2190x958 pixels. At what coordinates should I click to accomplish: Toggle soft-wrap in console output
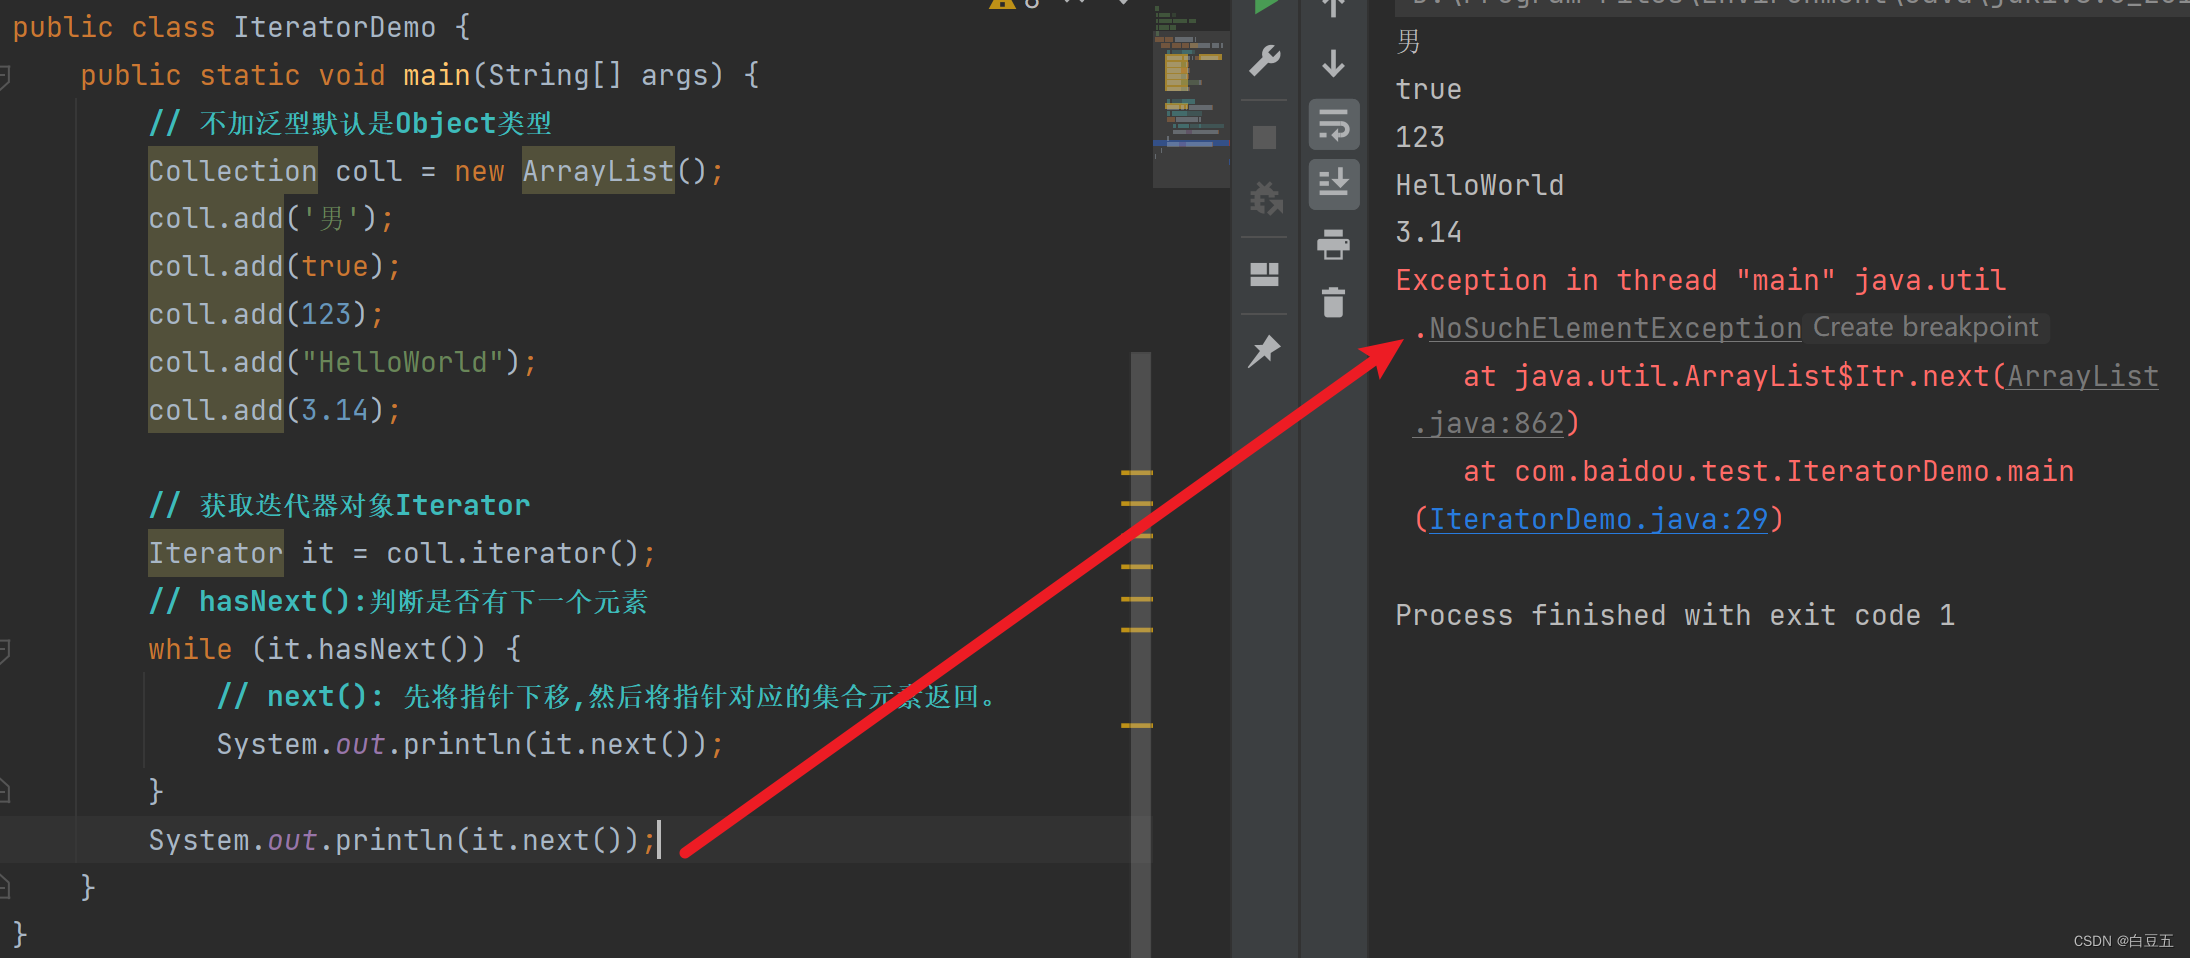coord(1334,125)
